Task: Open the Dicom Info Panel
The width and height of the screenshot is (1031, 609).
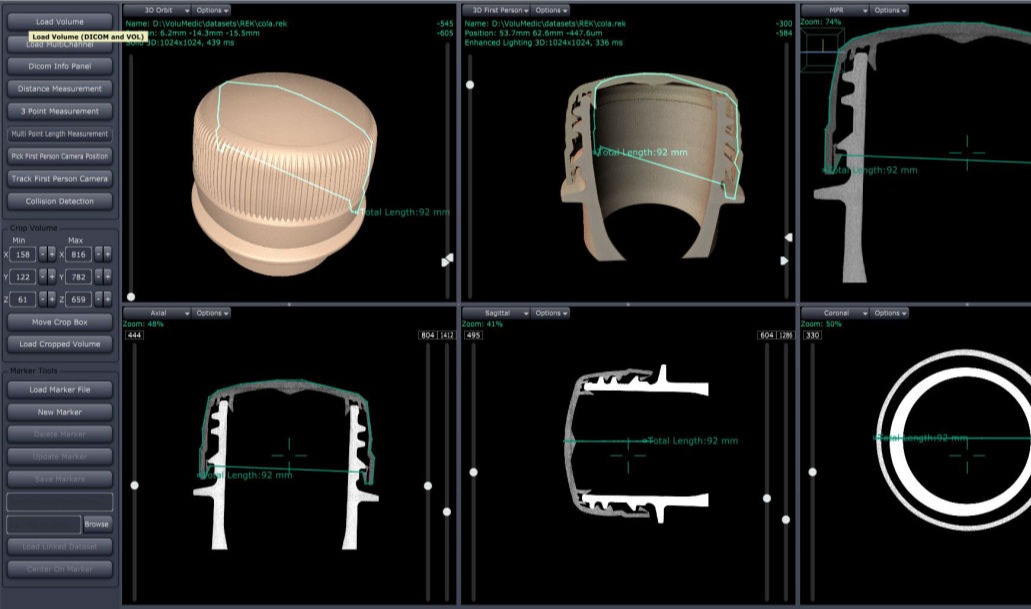Action: click(60, 66)
